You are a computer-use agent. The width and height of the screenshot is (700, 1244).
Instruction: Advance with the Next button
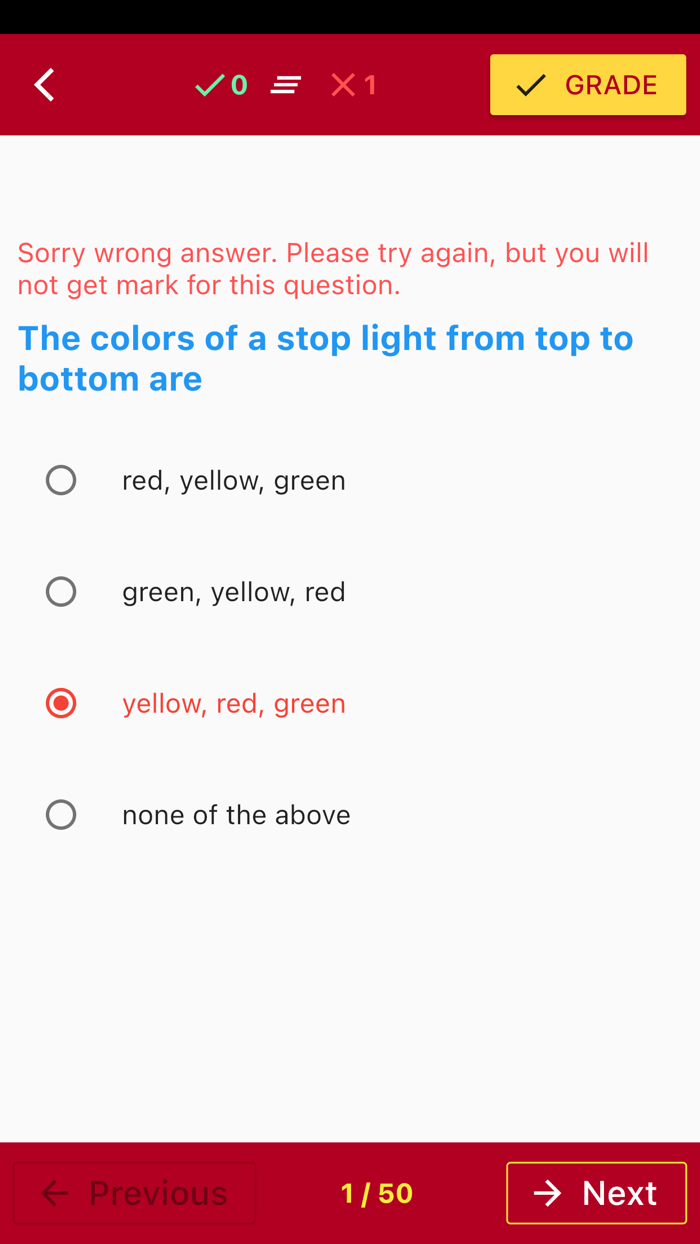(596, 1193)
